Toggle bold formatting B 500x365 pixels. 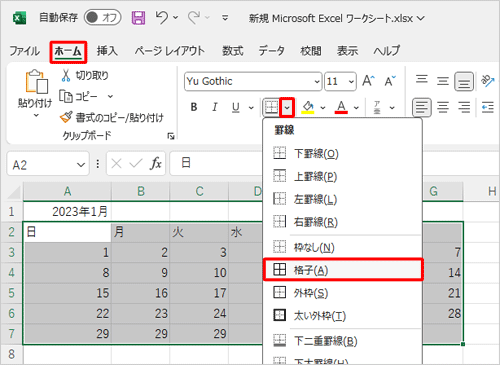coord(194,107)
